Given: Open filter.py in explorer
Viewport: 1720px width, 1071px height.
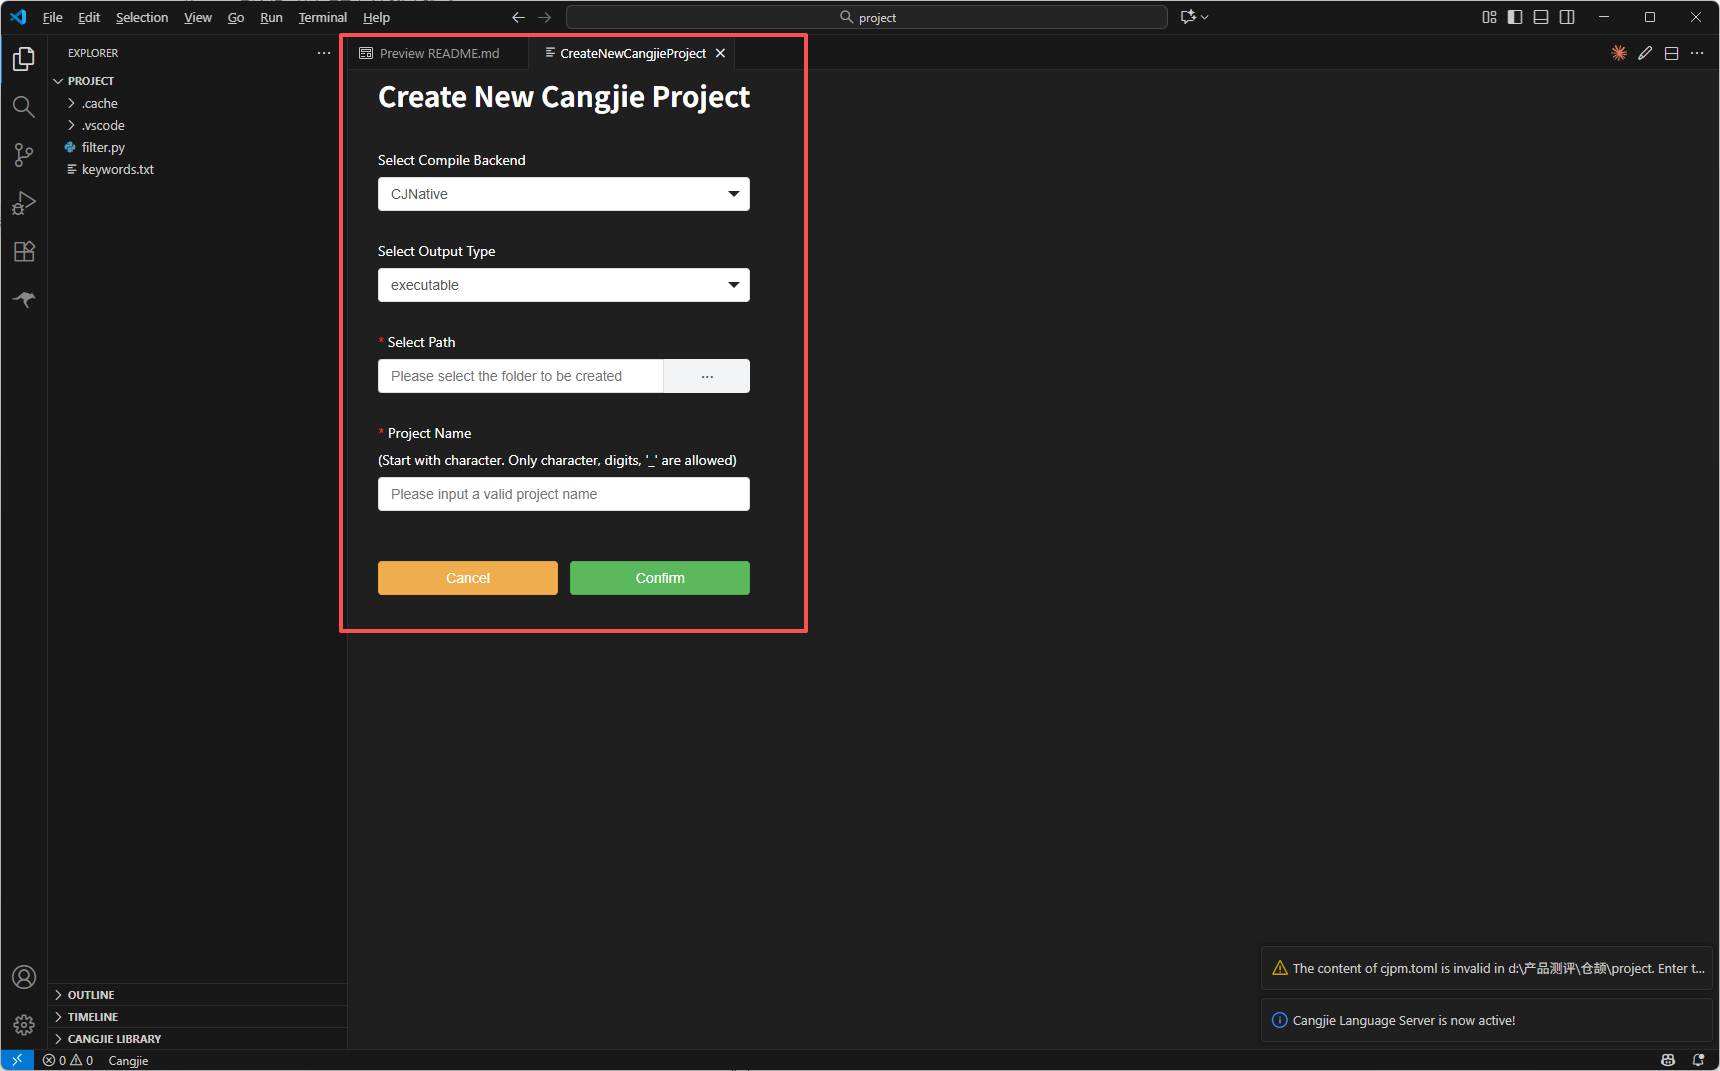Looking at the screenshot, I should pos(197,147).
